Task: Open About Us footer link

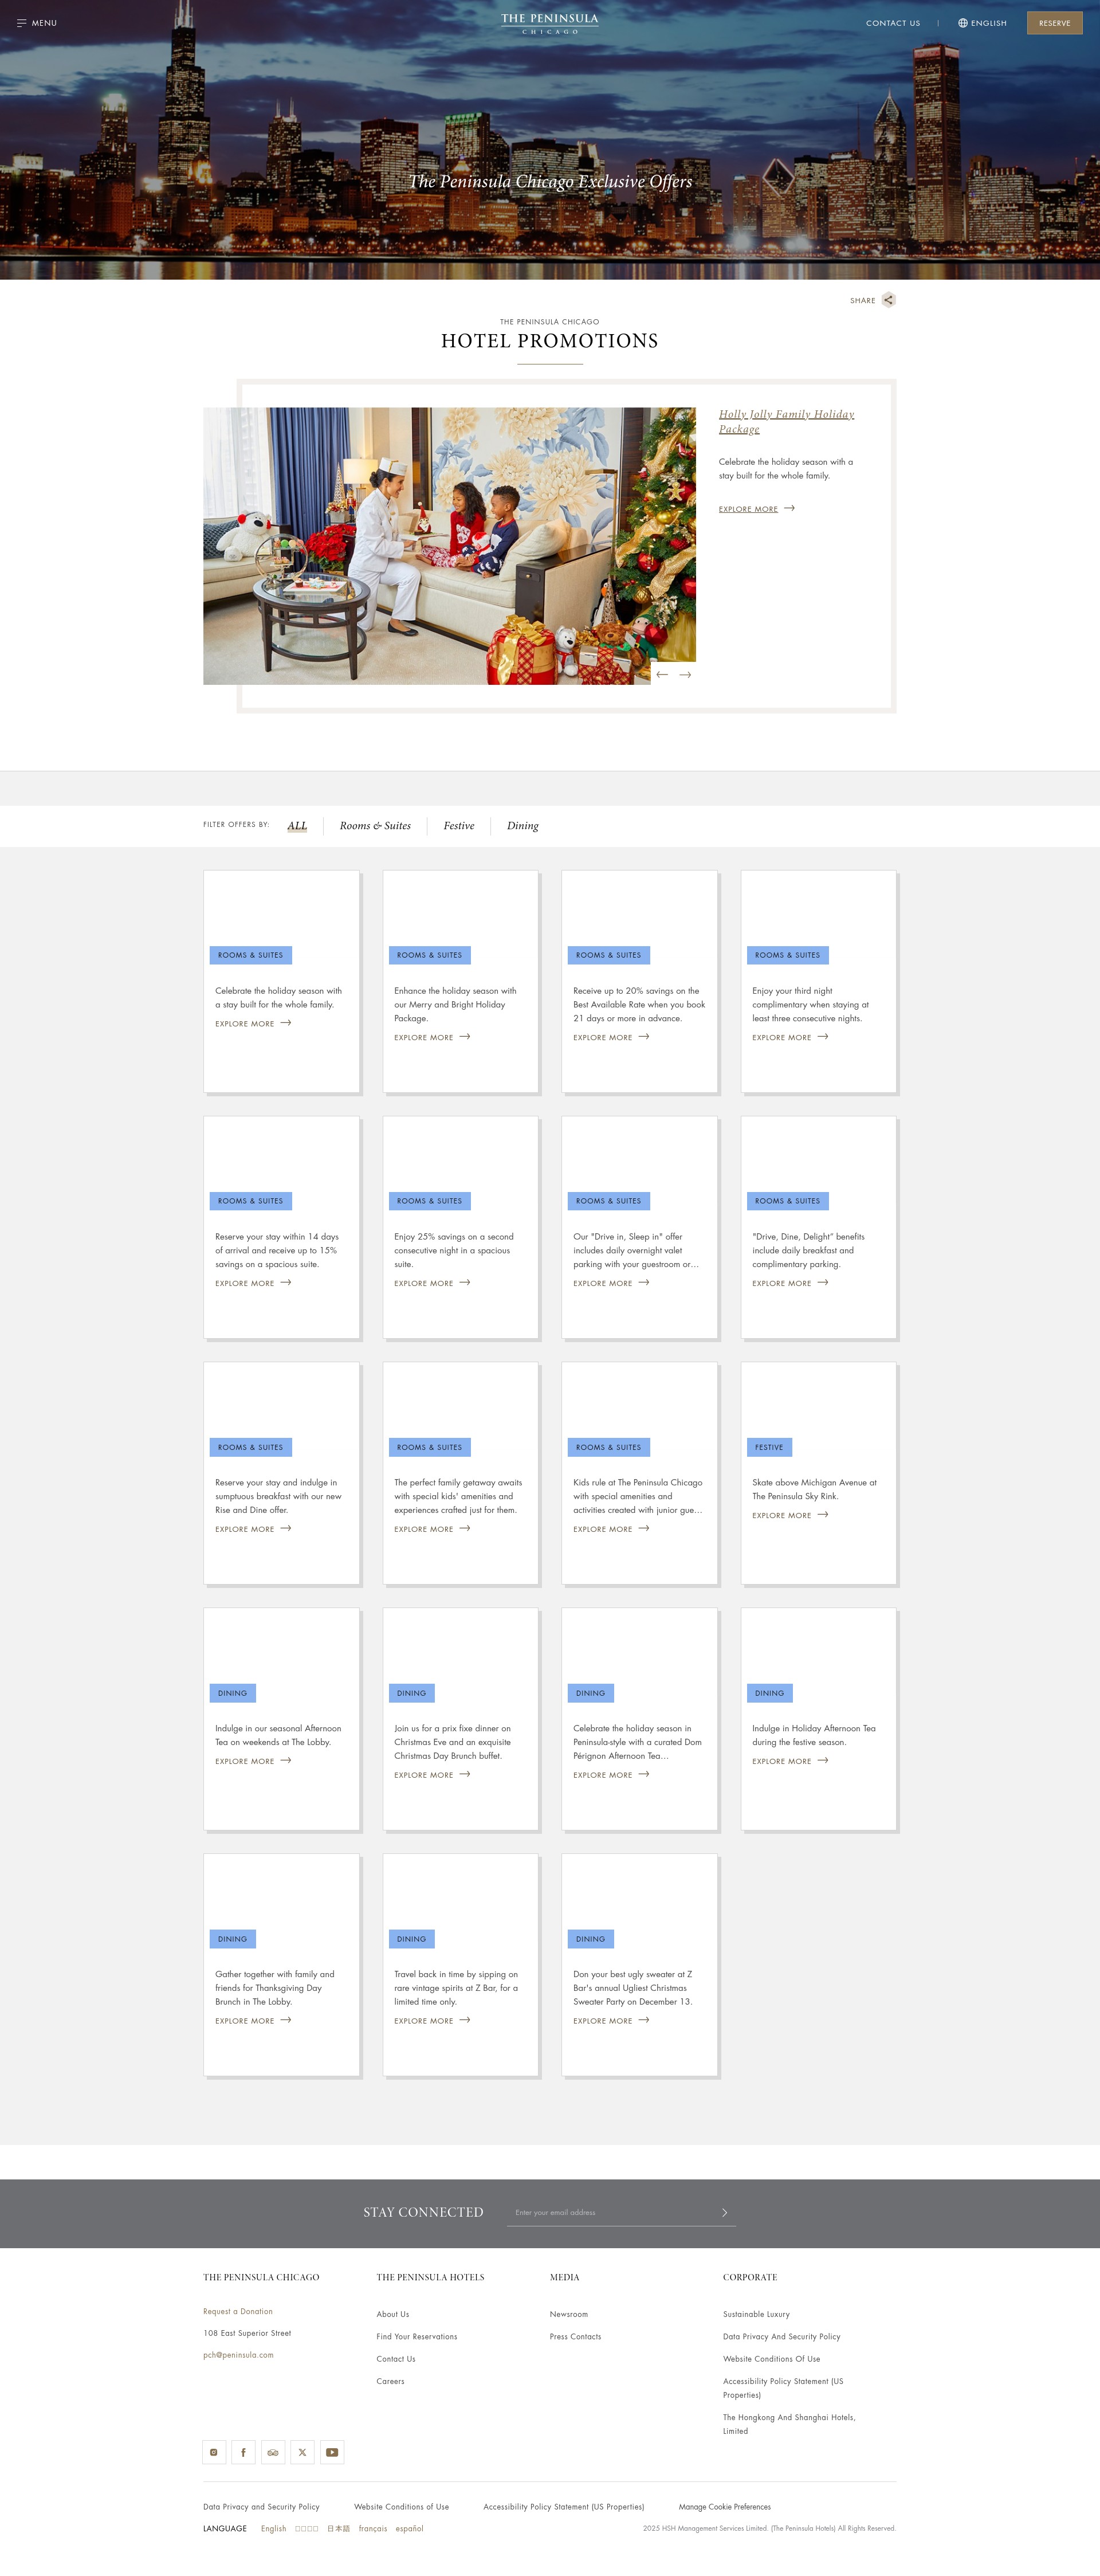Action: (393, 2314)
